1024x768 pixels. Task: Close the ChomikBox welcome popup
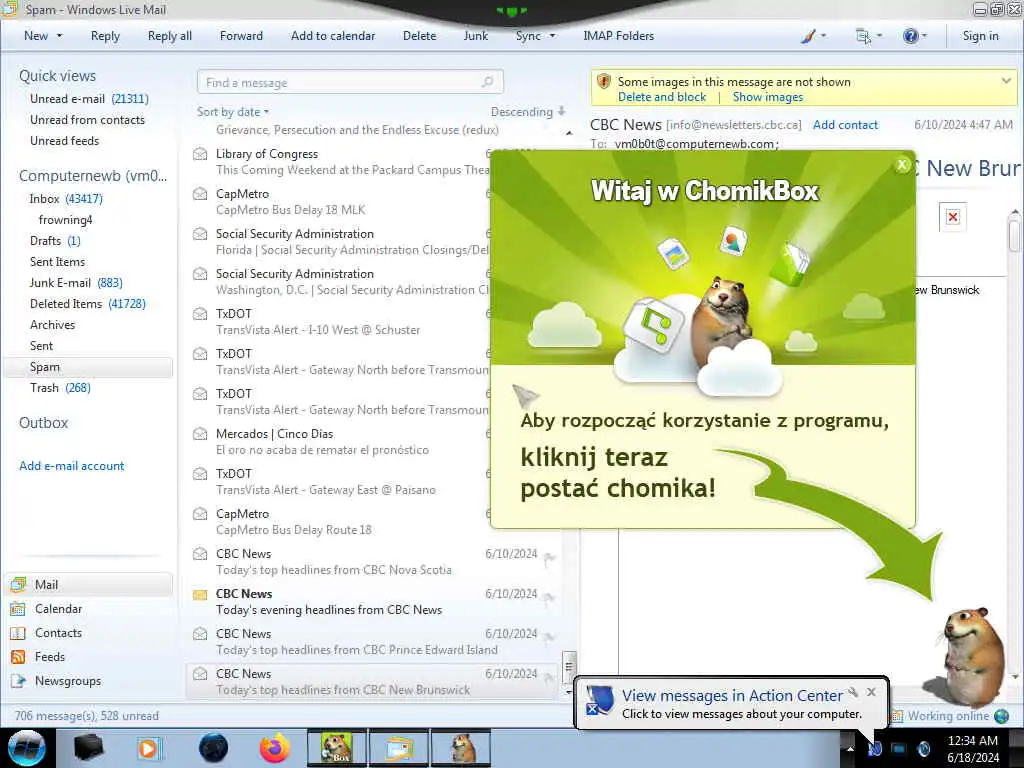tap(902, 165)
